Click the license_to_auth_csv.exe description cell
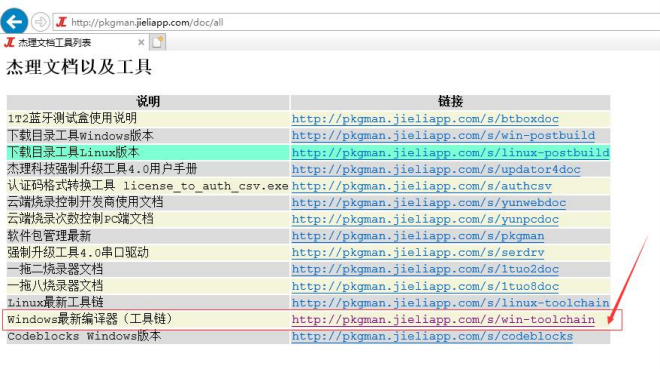The width and height of the screenshot is (660, 369). coord(148,186)
